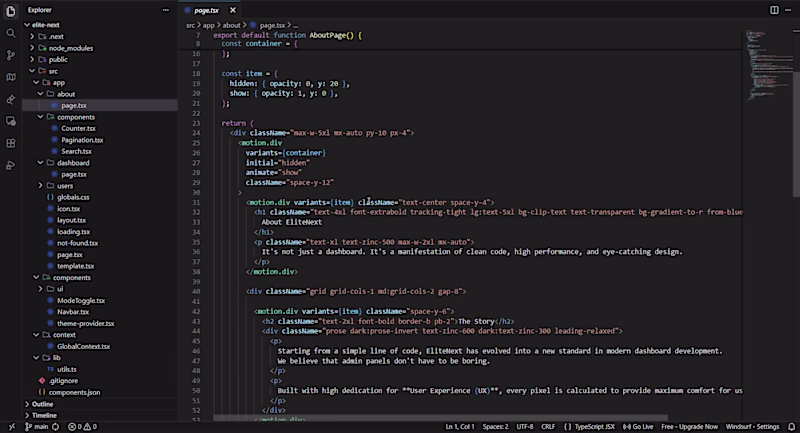Click the sync changes icon beside main
Image resolution: width=800 pixels, height=433 pixels.
tap(56, 427)
